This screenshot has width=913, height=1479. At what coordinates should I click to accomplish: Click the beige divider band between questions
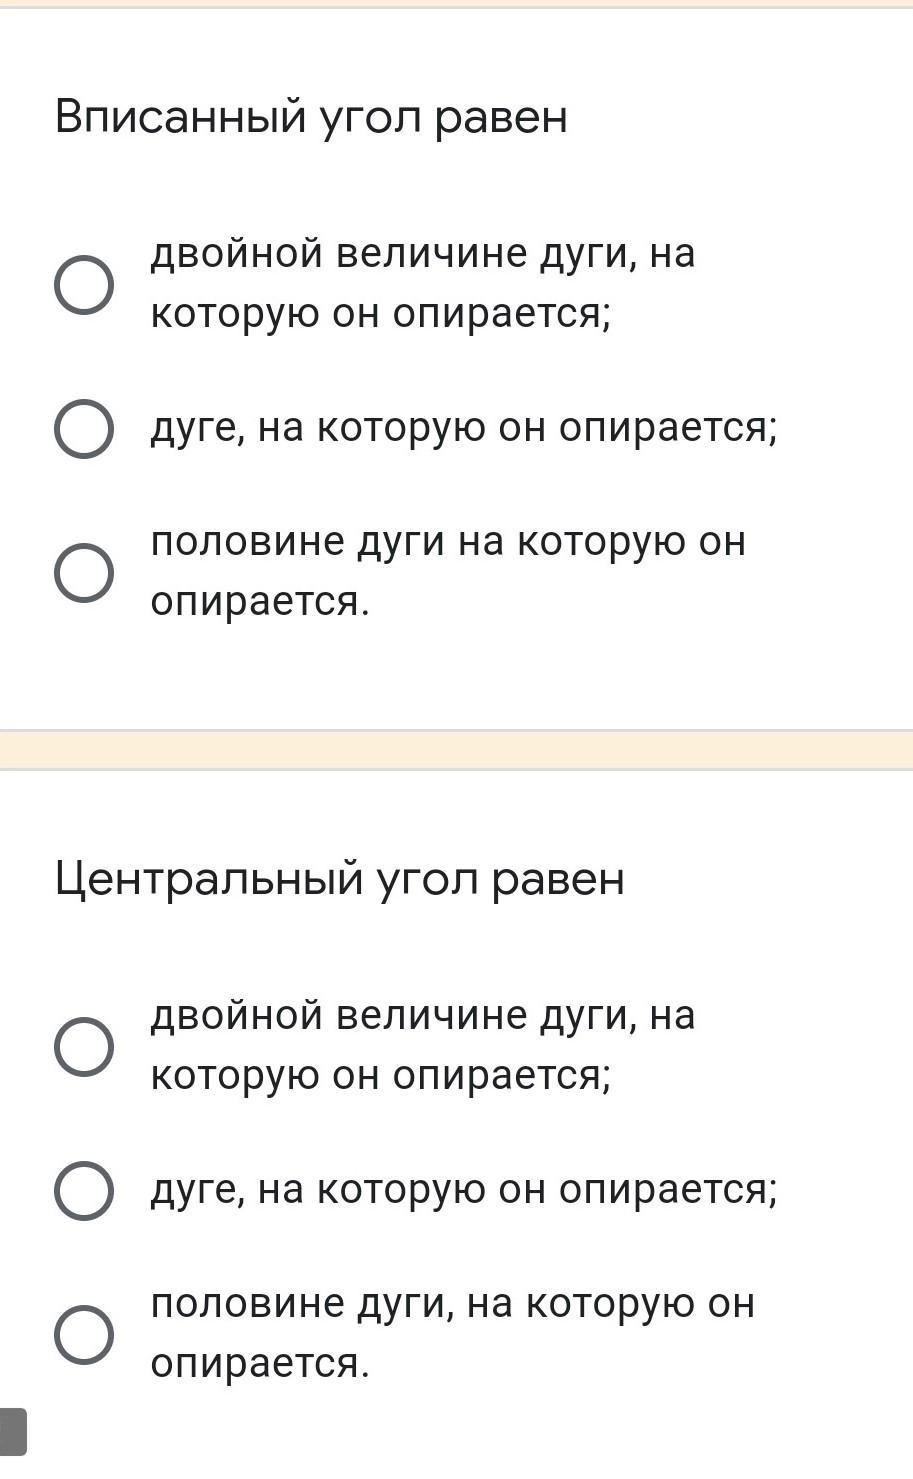pos(456,749)
